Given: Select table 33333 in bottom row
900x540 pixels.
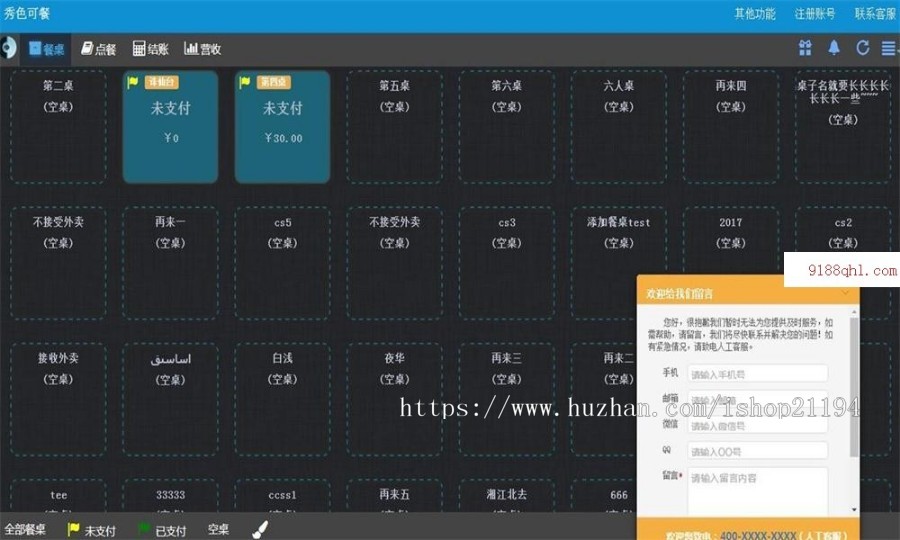Looking at the screenshot, I should point(170,496).
